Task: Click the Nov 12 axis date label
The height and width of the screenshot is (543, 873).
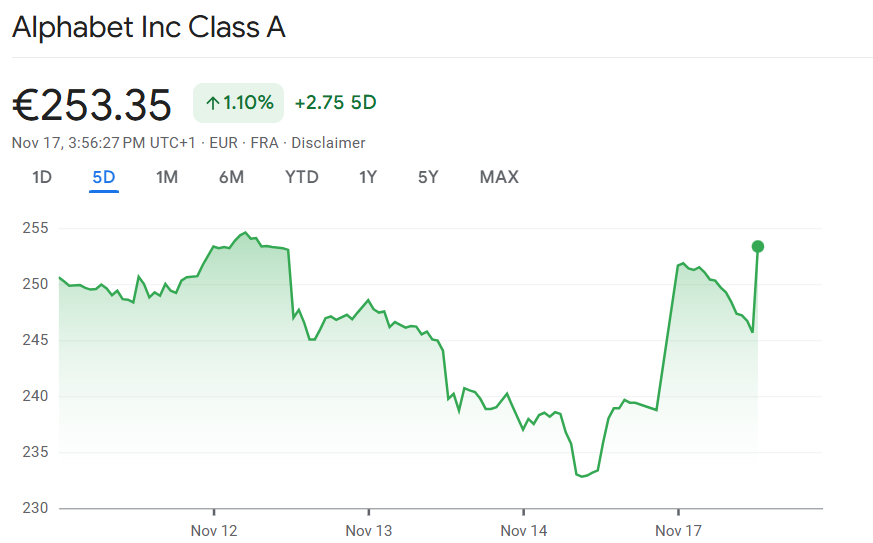Action: [x=214, y=530]
